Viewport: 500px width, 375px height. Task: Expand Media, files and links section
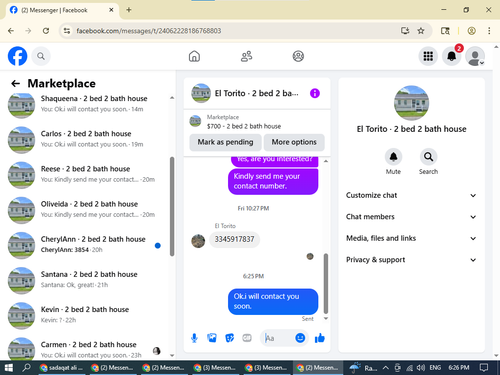411,238
